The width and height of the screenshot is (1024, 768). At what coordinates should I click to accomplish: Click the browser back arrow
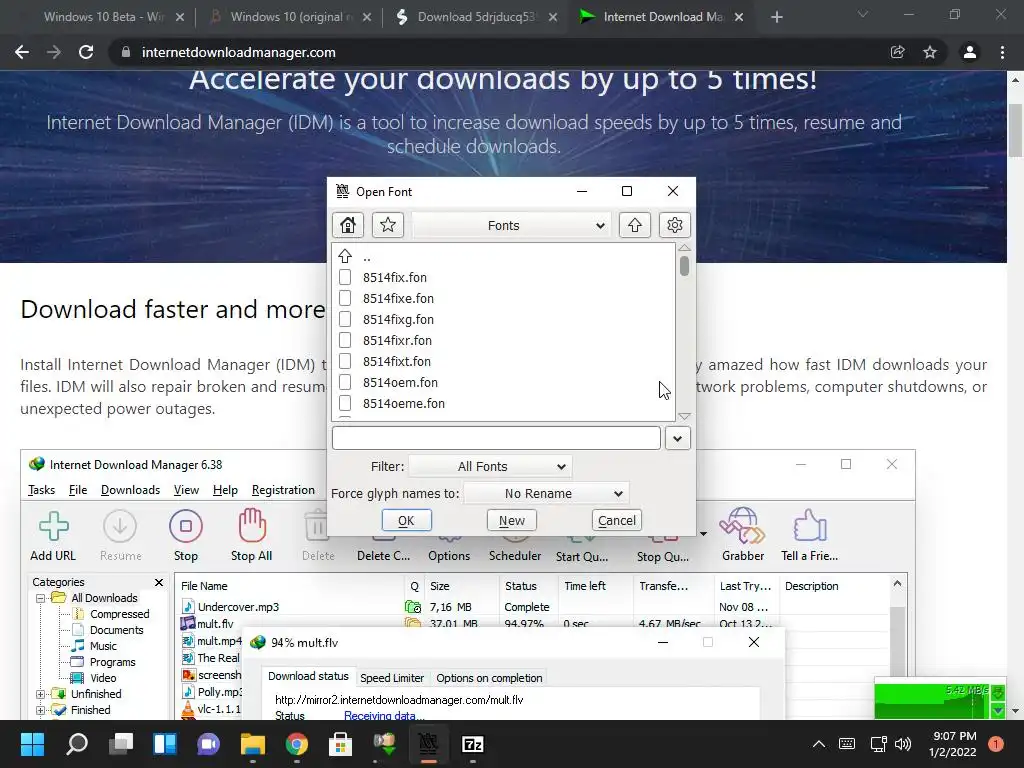click(x=22, y=52)
